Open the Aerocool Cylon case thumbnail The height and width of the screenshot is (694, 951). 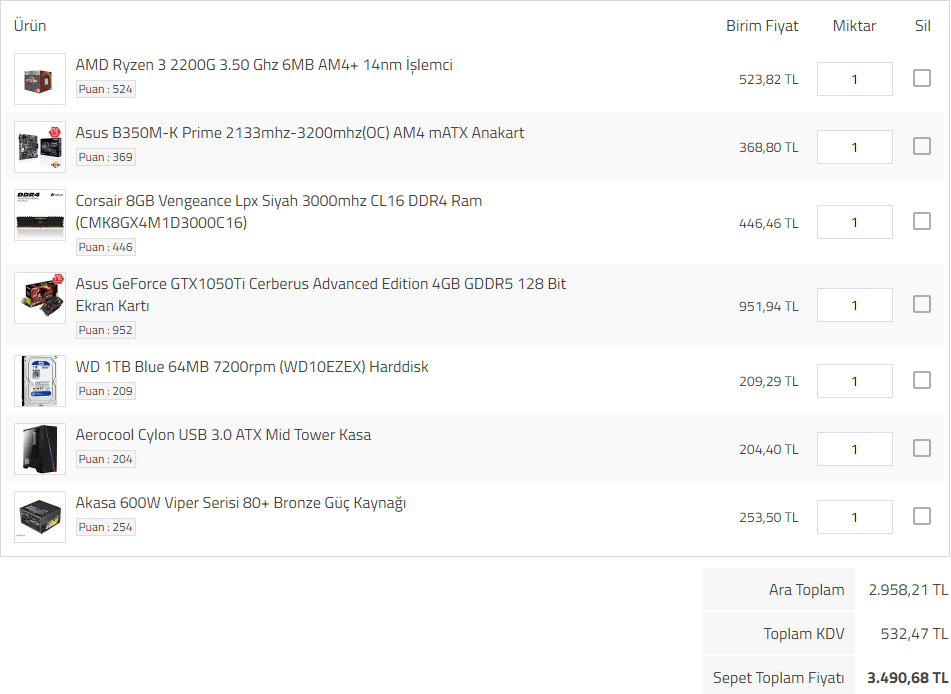40,449
